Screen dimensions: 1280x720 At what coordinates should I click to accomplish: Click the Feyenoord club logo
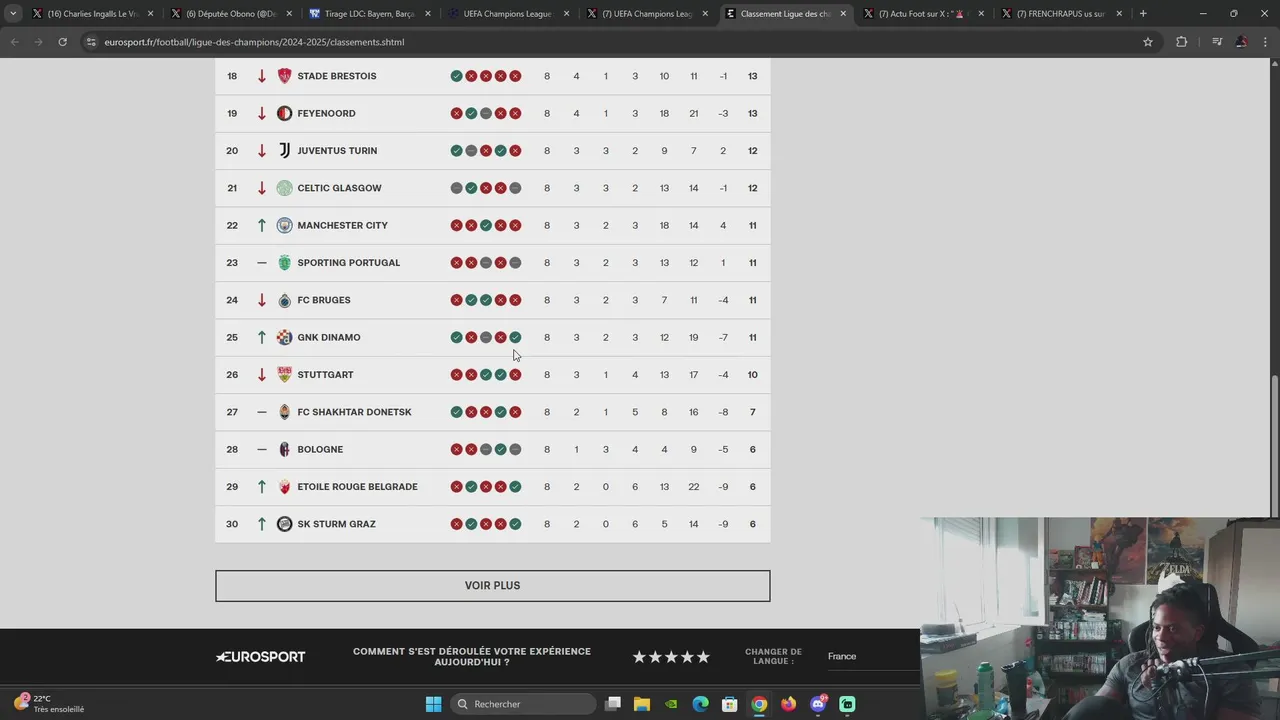pos(284,113)
